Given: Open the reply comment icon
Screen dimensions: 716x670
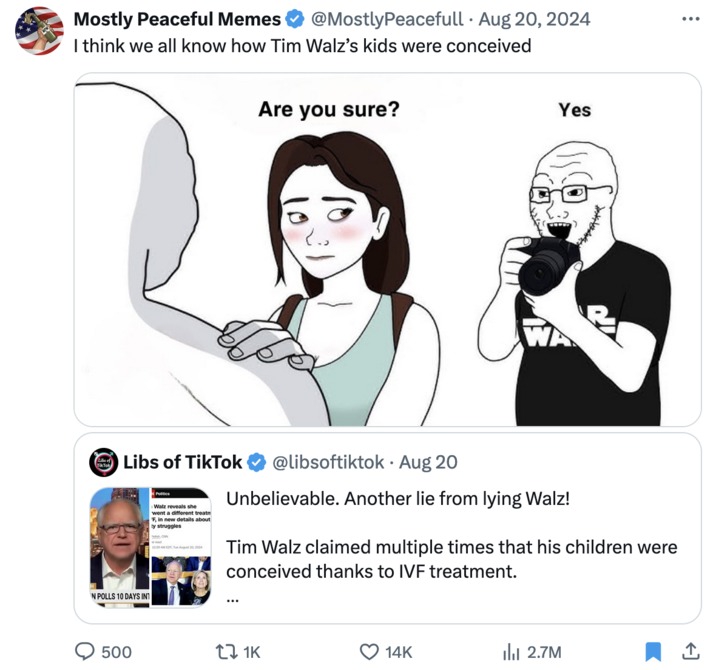Looking at the screenshot, I should click(x=84, y=651).
